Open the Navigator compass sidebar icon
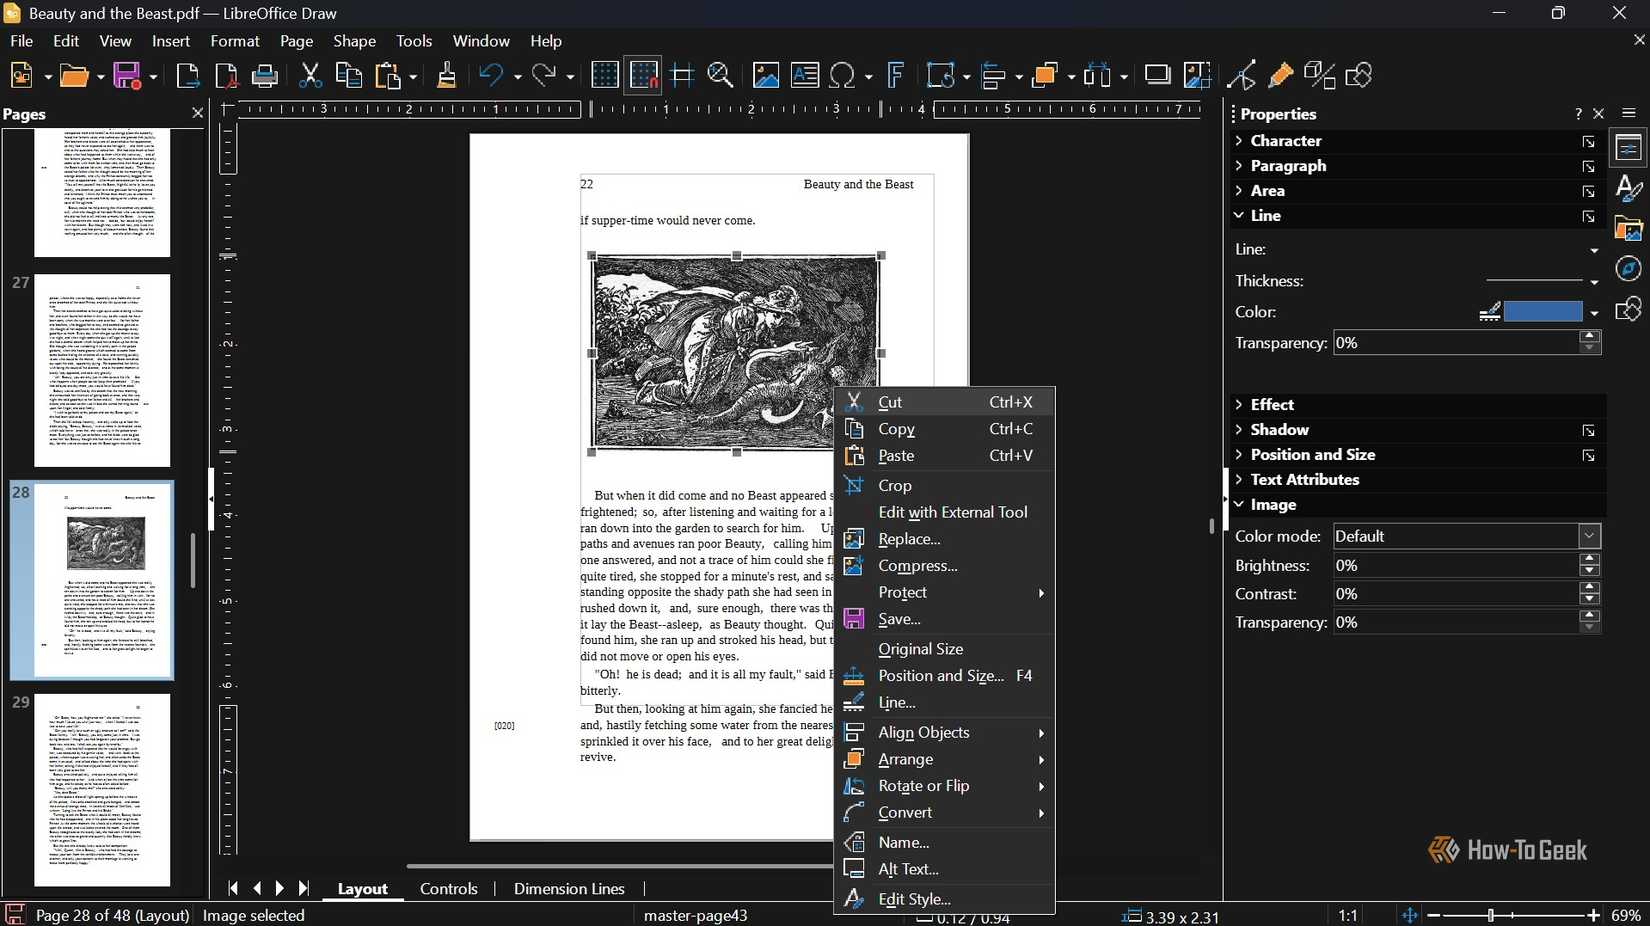 tap(1629, 269)
